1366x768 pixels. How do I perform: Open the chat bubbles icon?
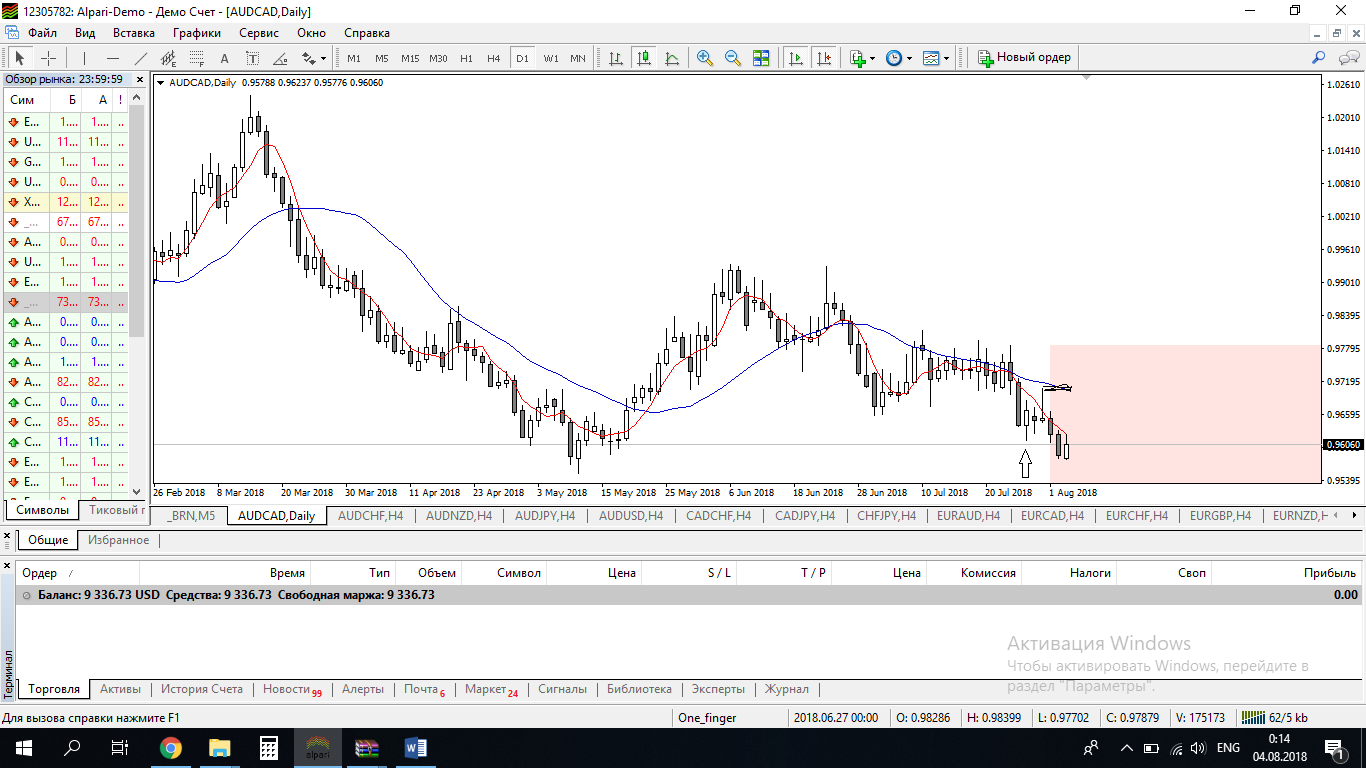pyautogui.click(x=1347, y=58)
